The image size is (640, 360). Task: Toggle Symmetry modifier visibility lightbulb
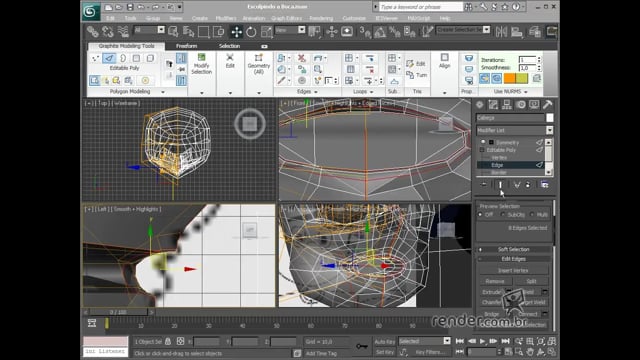(x=483, y=142)
